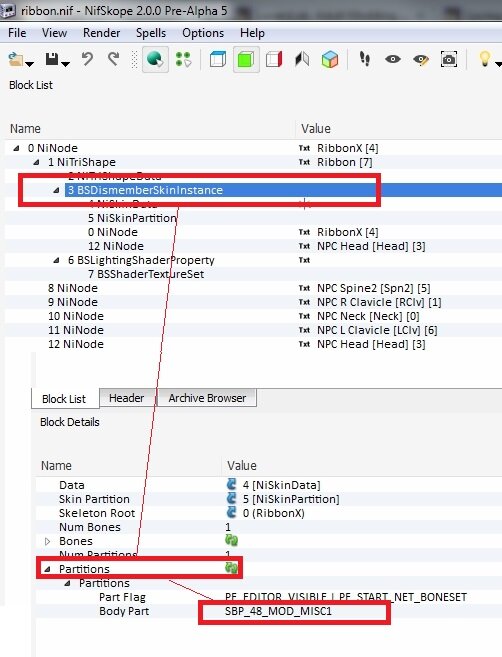This screenshot has width=502, height=657.
Task: Collapse the 0 NiNode root tree node
Action: [x=16, y=148]
